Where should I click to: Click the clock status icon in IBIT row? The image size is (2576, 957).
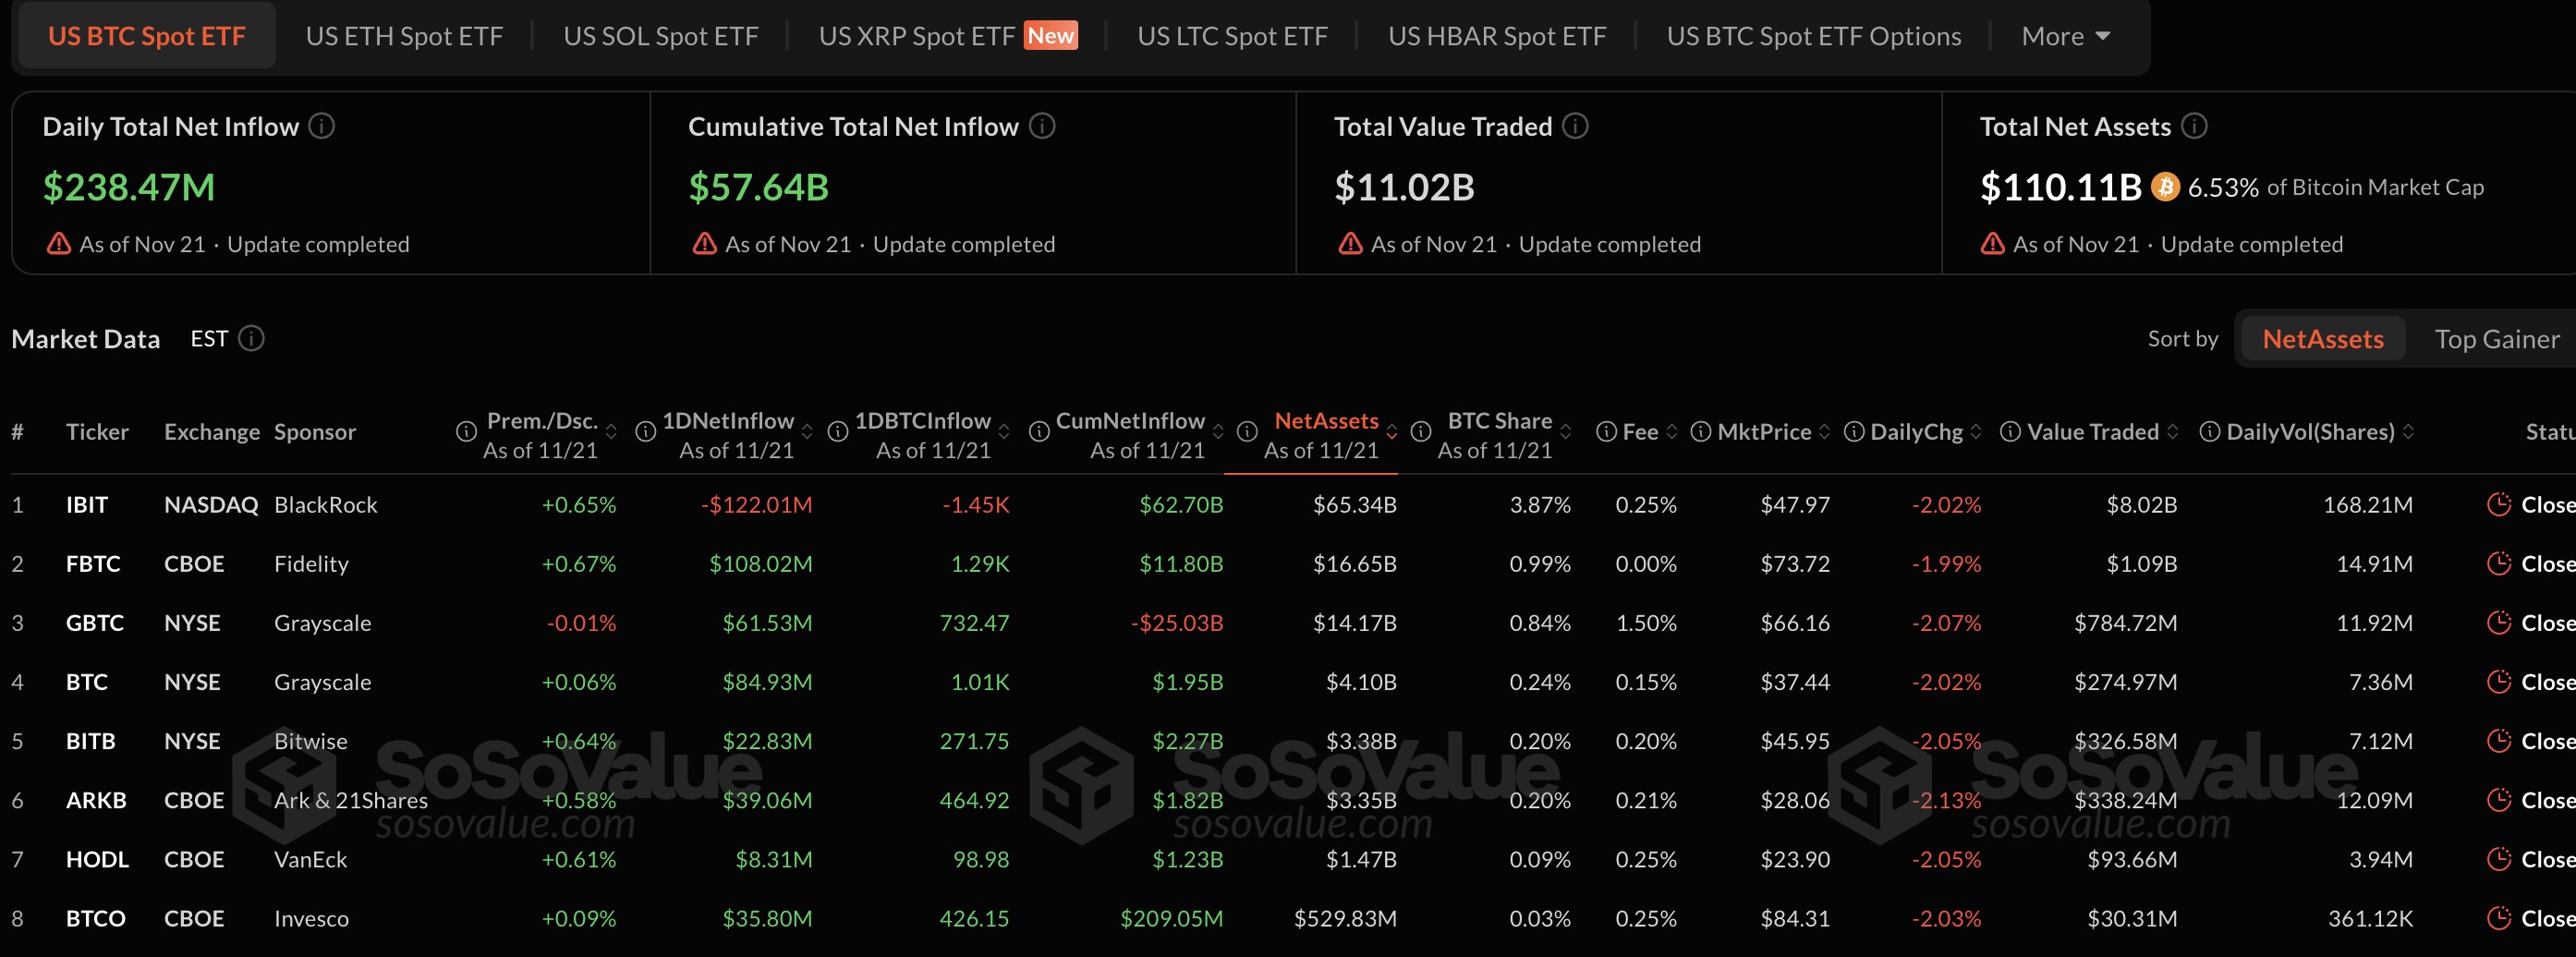coord(2499,504)
